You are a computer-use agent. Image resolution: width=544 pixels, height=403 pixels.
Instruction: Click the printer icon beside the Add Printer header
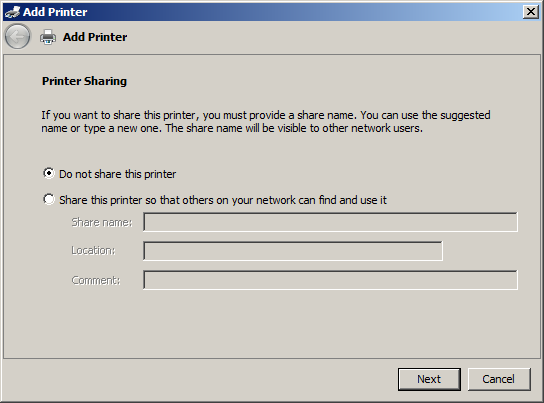tap(48, 37)
